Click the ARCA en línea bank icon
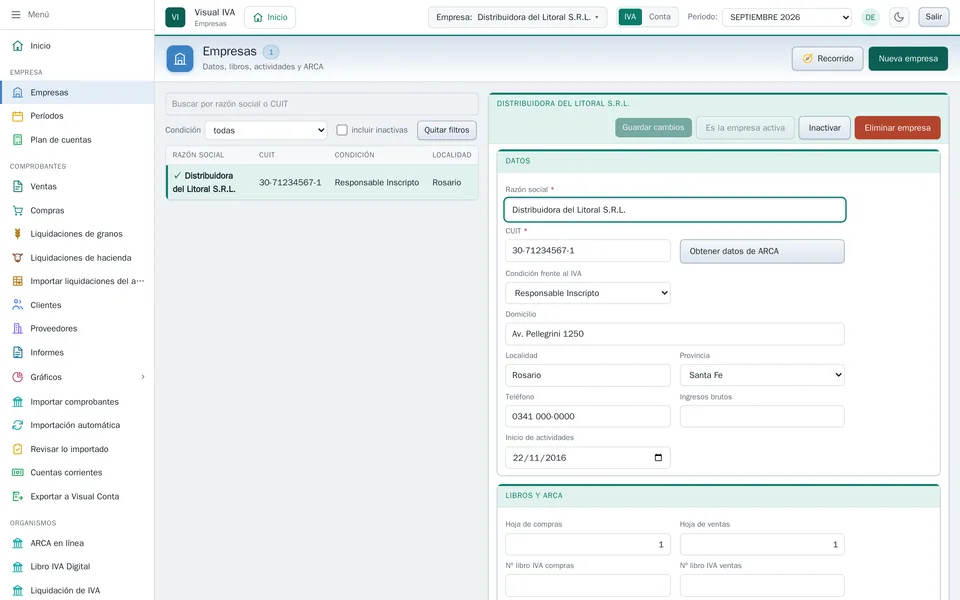The image size is (960, 600). (18, 543)
